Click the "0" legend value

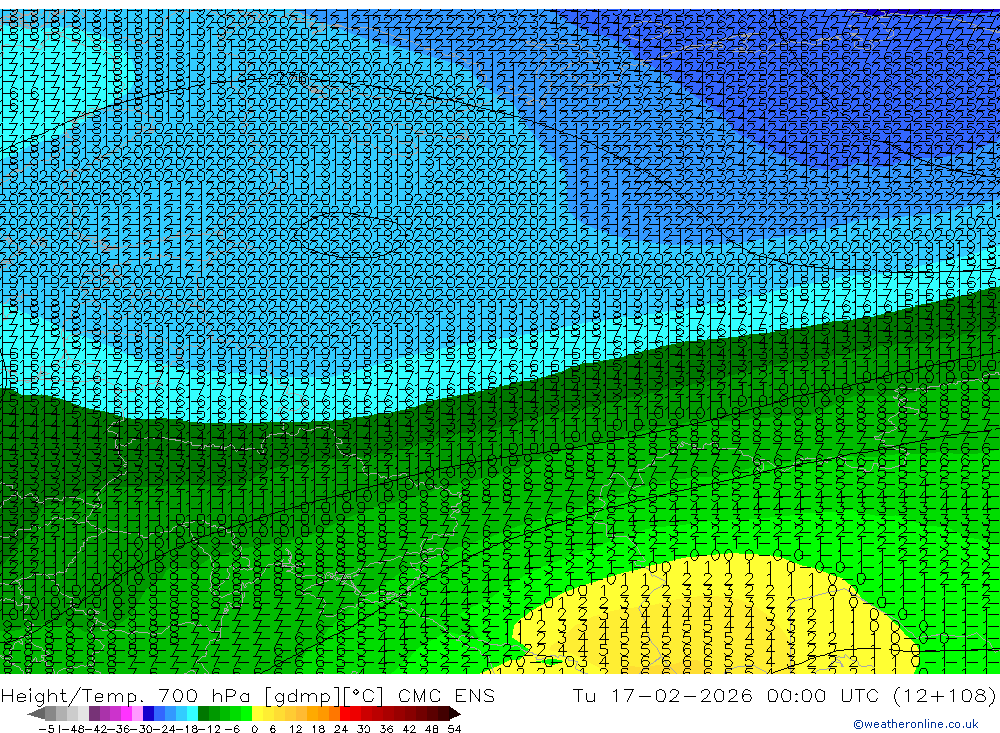pos(254,729)
